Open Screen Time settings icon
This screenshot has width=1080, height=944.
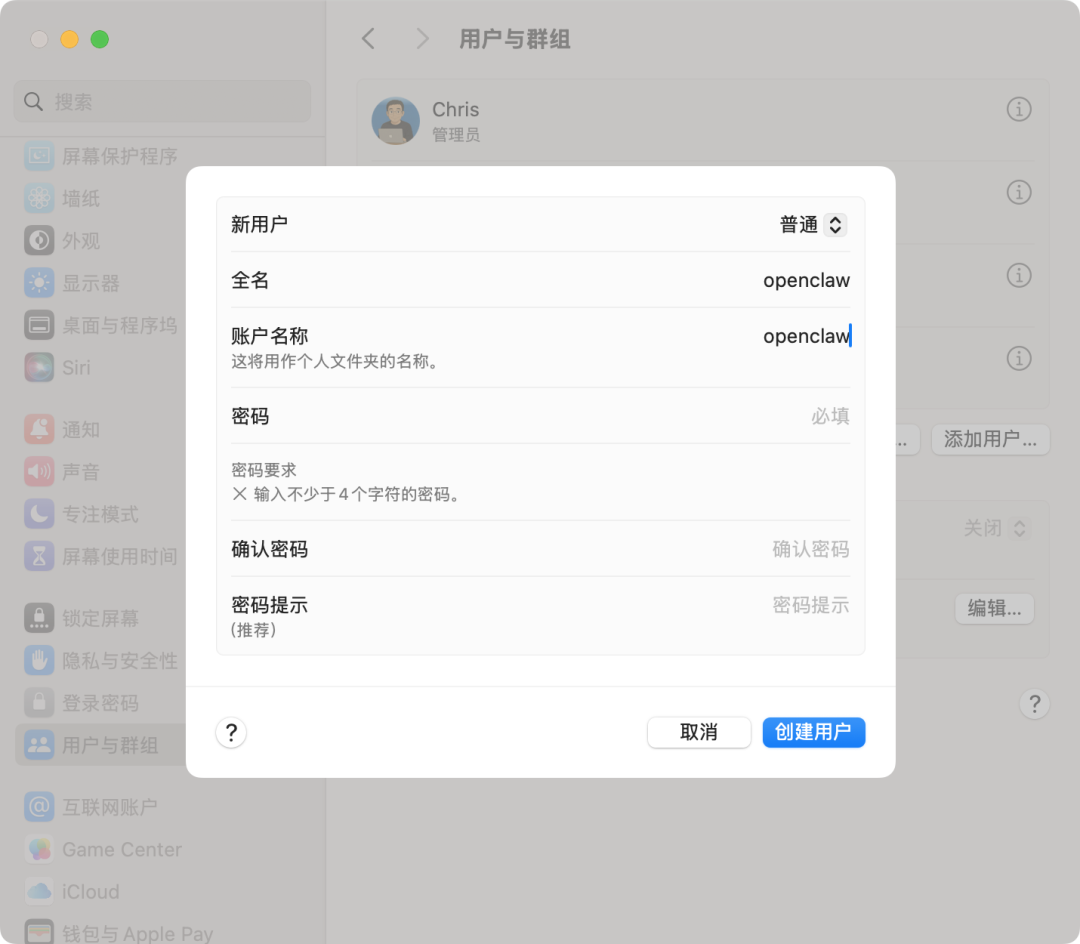(x=39, y=556)
